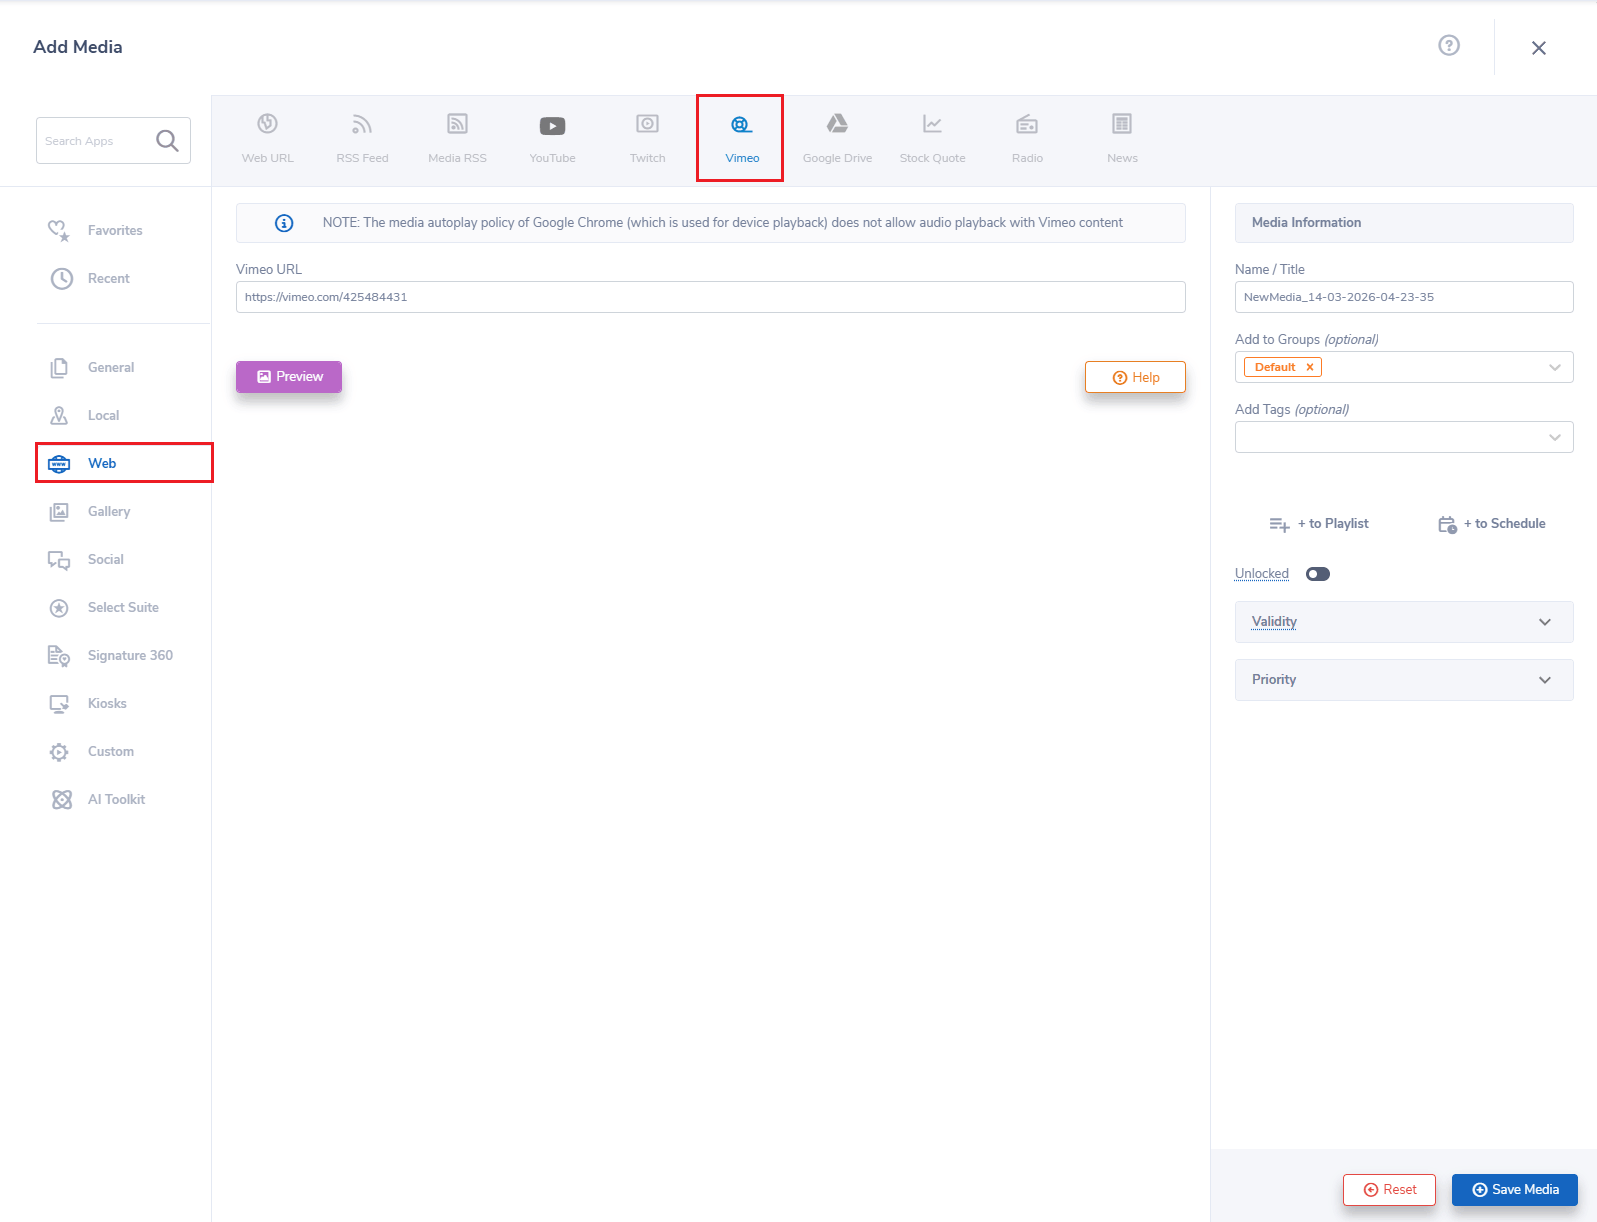The height and width of the screenshot is (1222, 1597).
Task: Click the Vimeo autoplay policy note text
Action: click(722, 223)
